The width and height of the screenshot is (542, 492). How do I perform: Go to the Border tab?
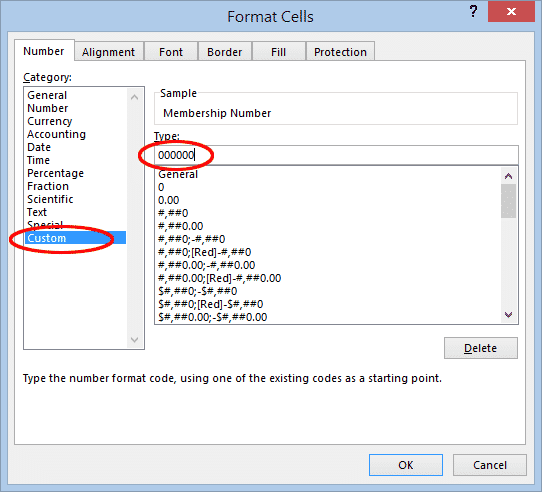click(225, 52)
